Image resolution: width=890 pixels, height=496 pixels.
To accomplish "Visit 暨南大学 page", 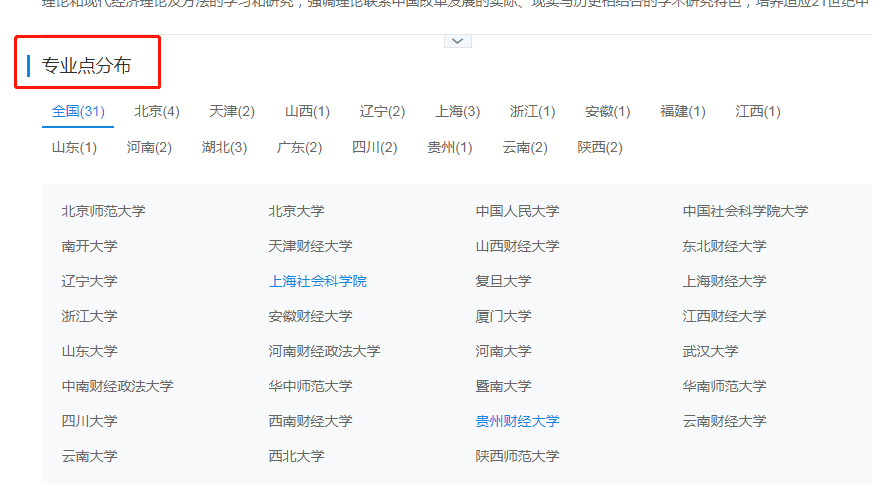I will click(503, 386).
